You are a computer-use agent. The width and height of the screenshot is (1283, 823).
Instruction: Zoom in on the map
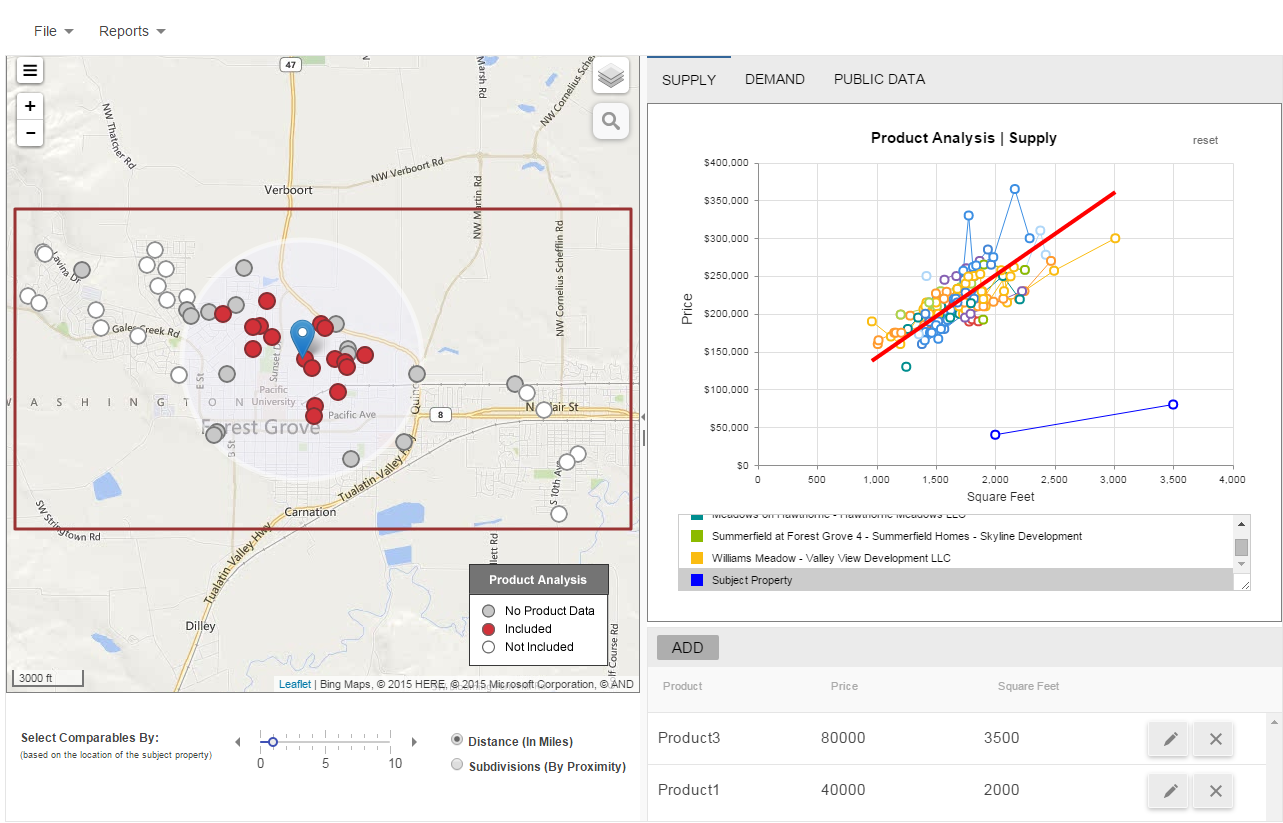[x=30, y=106]
